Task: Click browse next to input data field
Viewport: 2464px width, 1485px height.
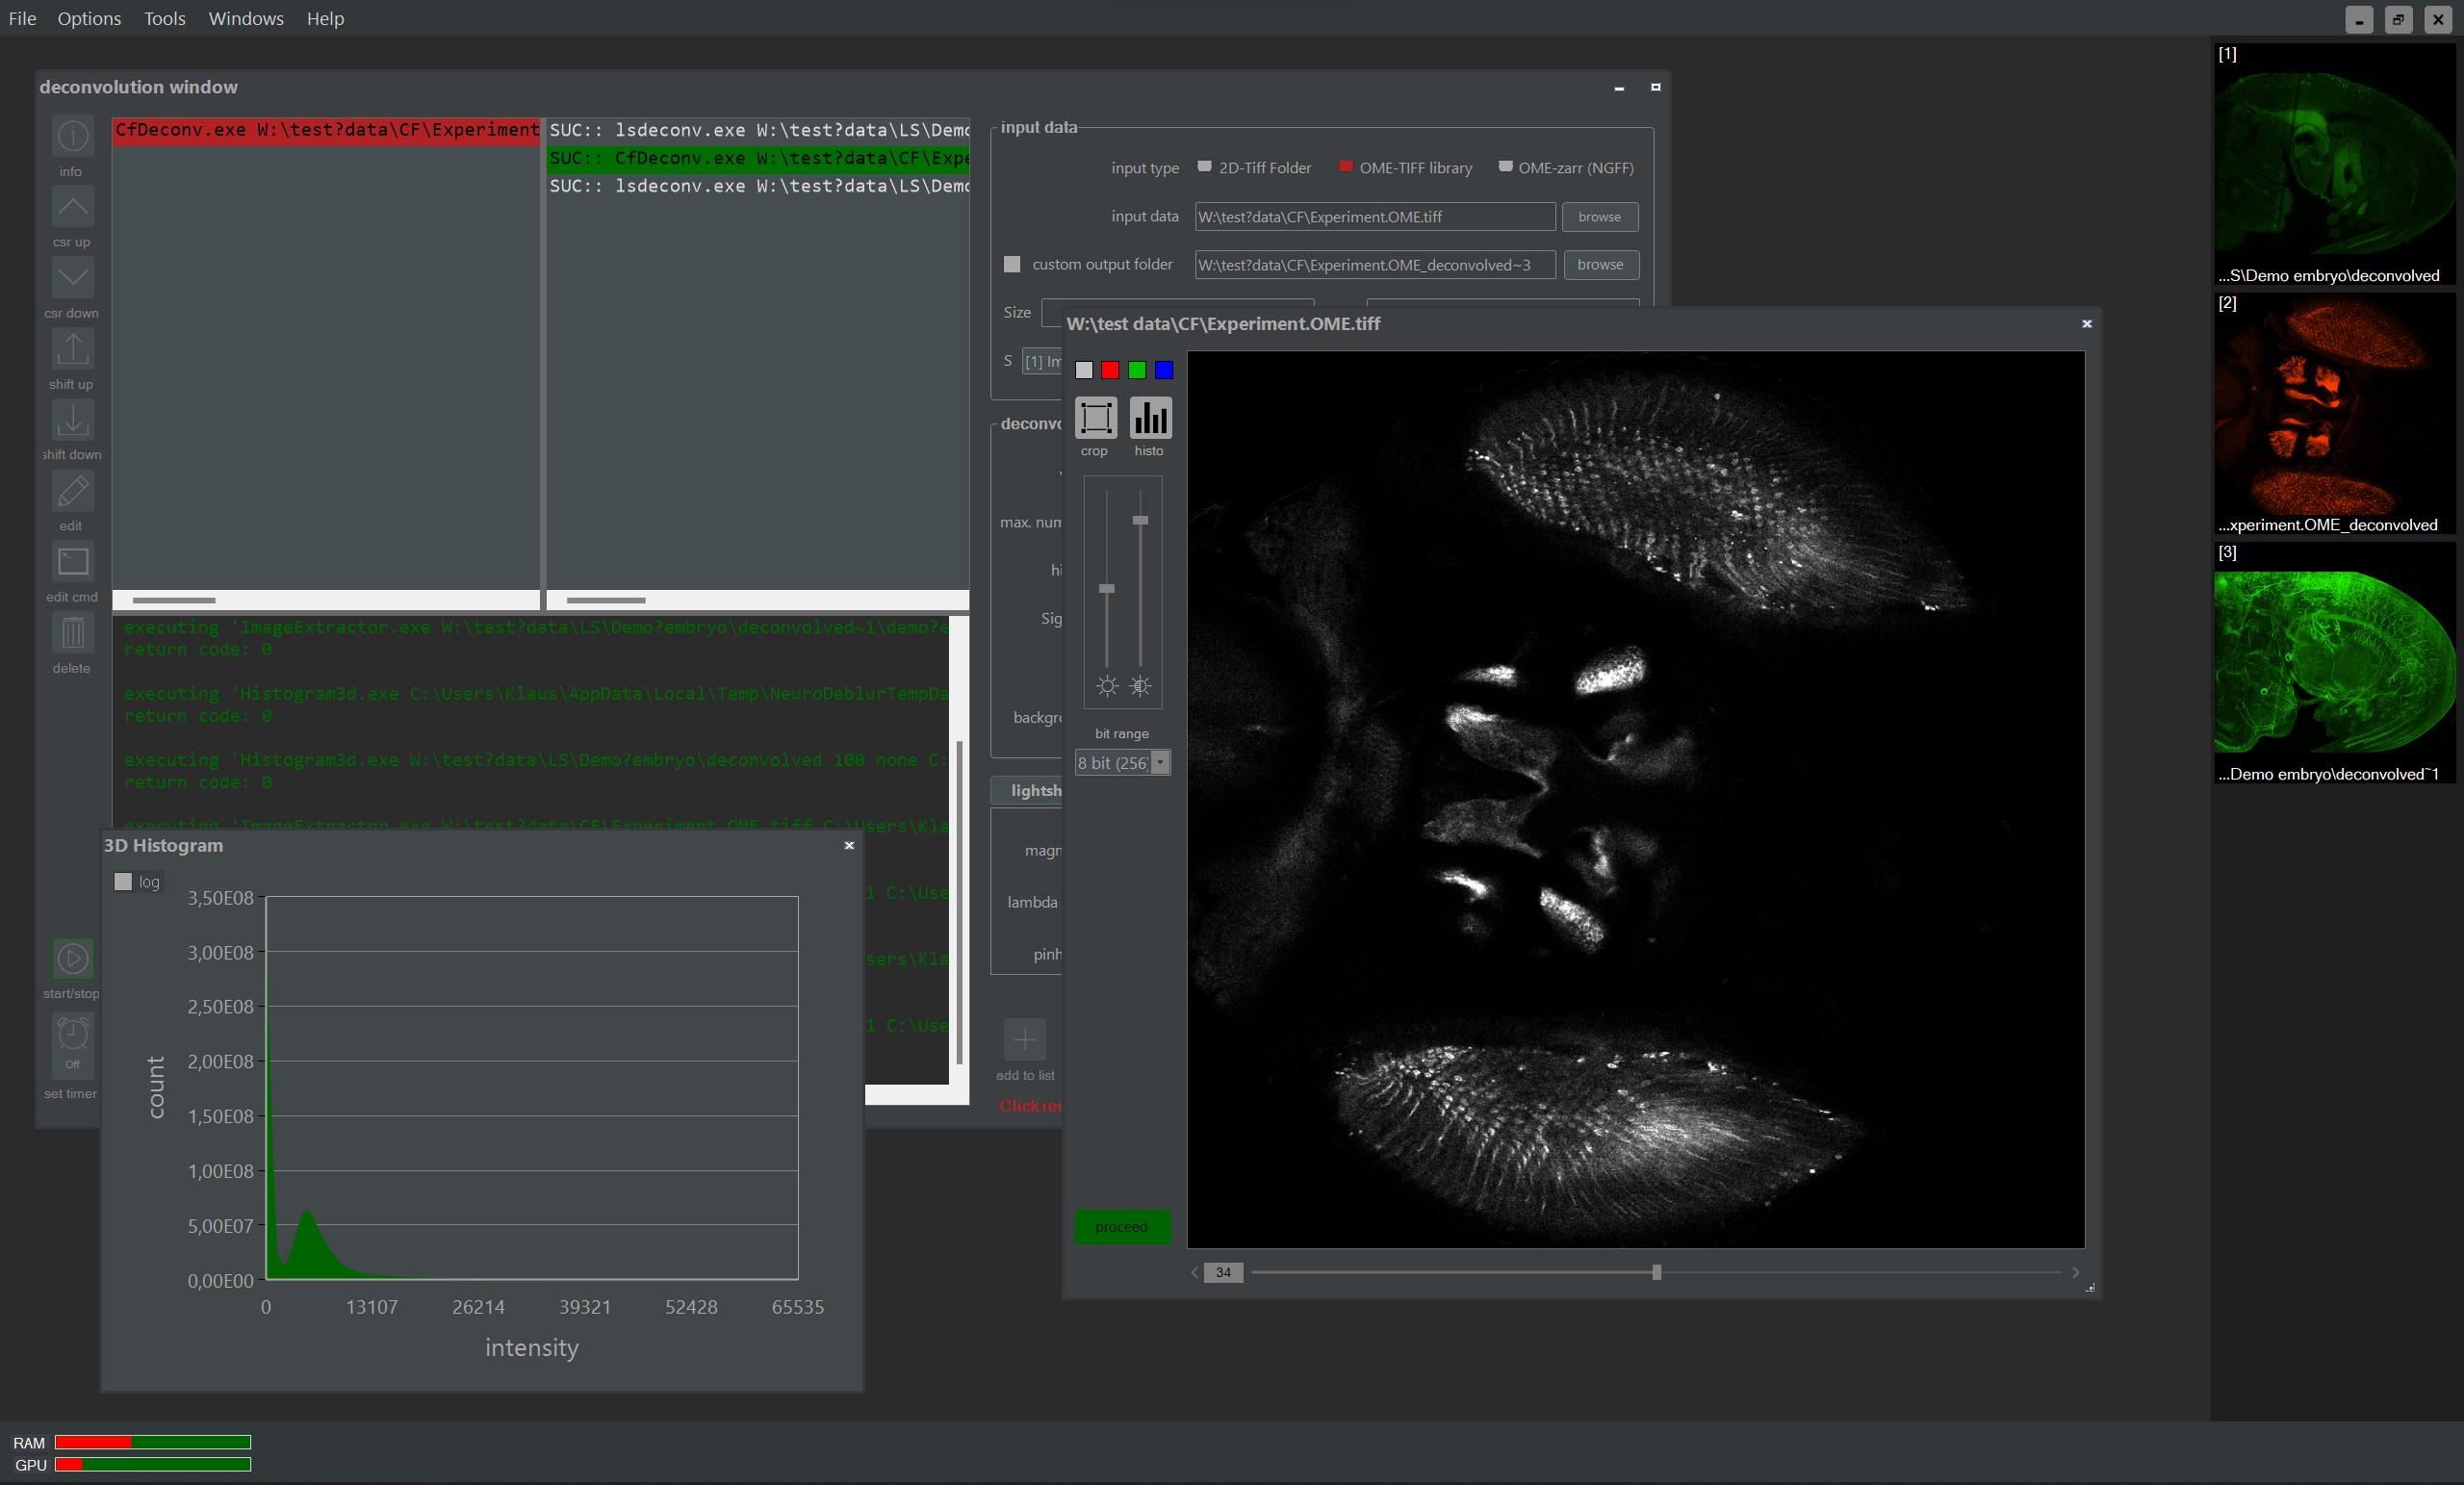Action: click(1599, 217)
